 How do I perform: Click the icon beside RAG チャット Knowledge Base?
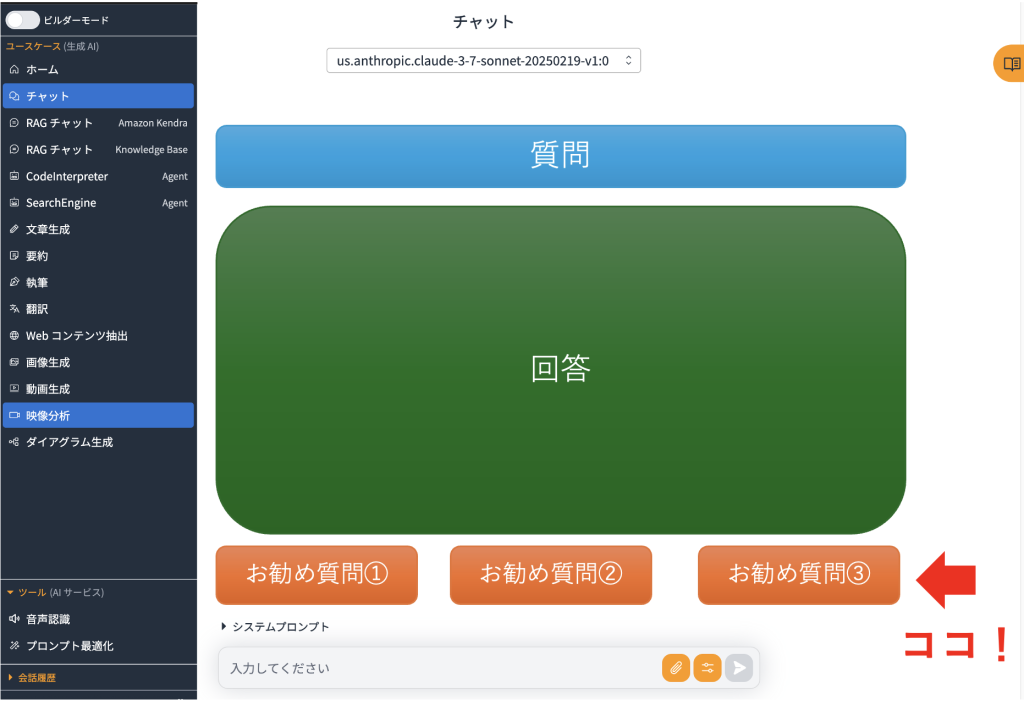[x=14, y=149]
